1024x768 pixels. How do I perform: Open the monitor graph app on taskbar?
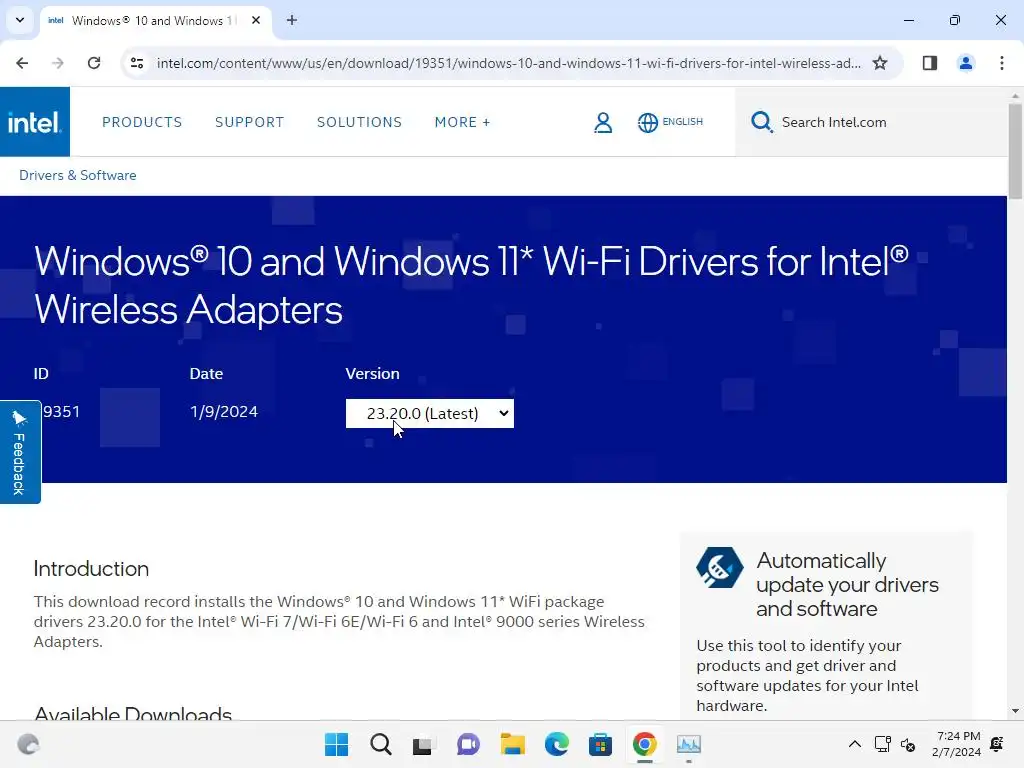coord(688,744)
